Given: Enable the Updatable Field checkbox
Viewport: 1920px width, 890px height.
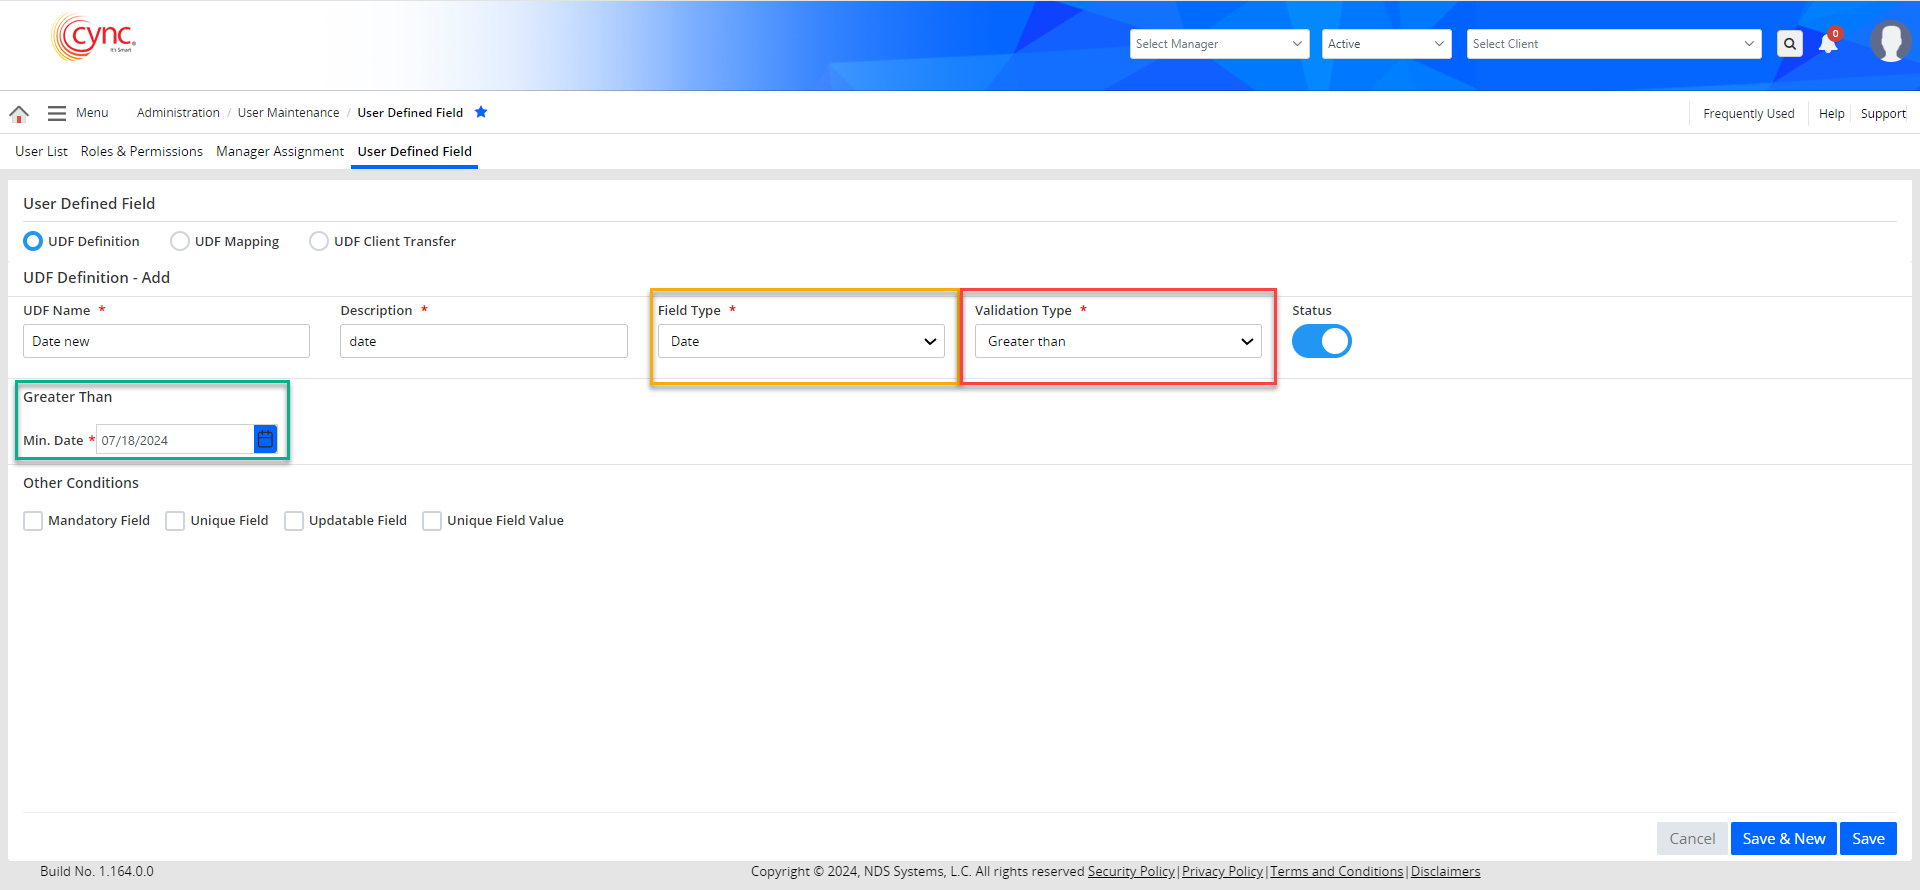Looking at the screenshot, I should pyautogui.click(x=294, y=521).
